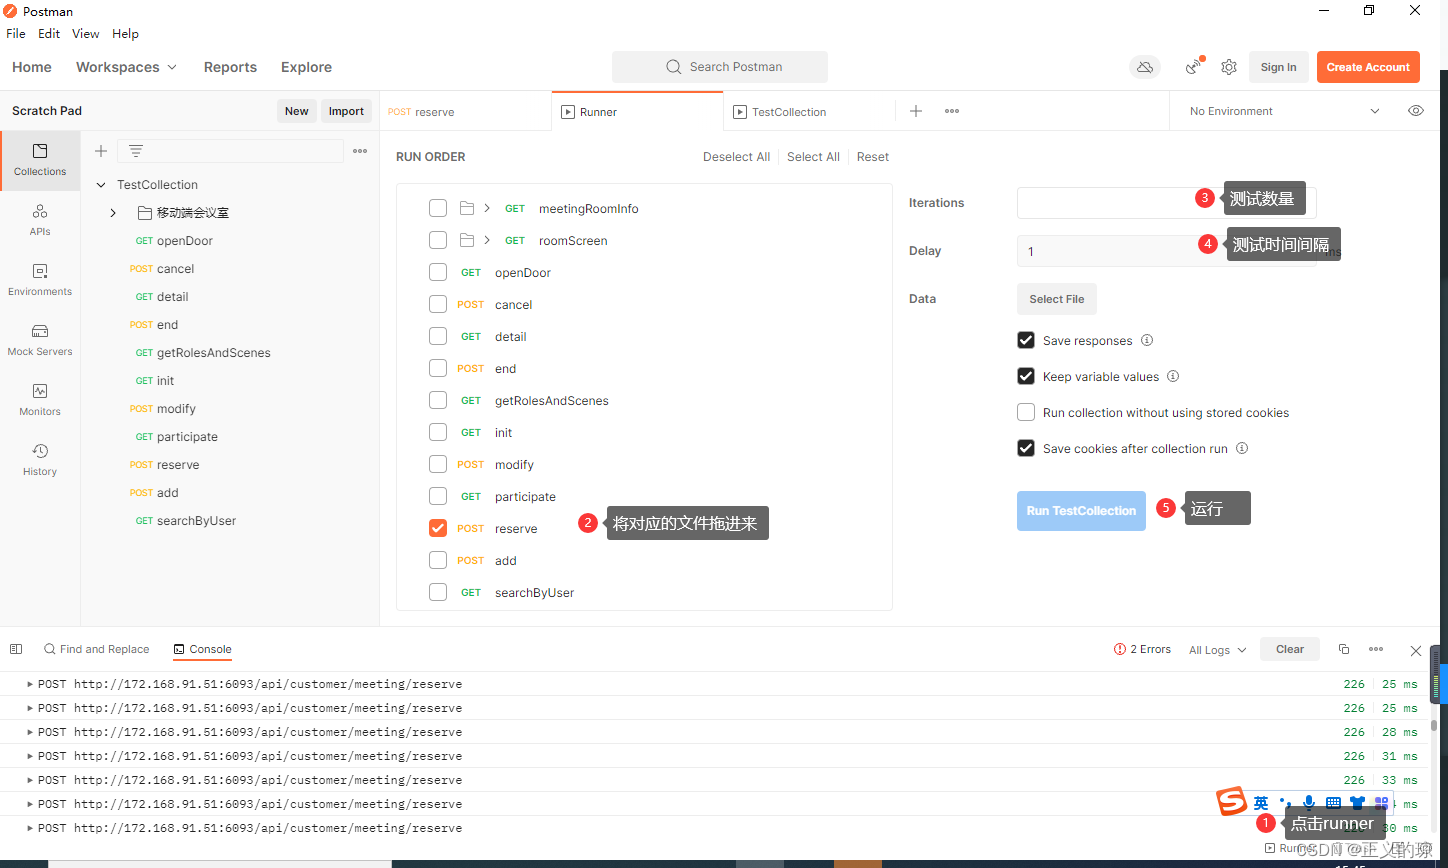Open the Environments sidebar panel
1448x868 pixels.
point(40,280)
